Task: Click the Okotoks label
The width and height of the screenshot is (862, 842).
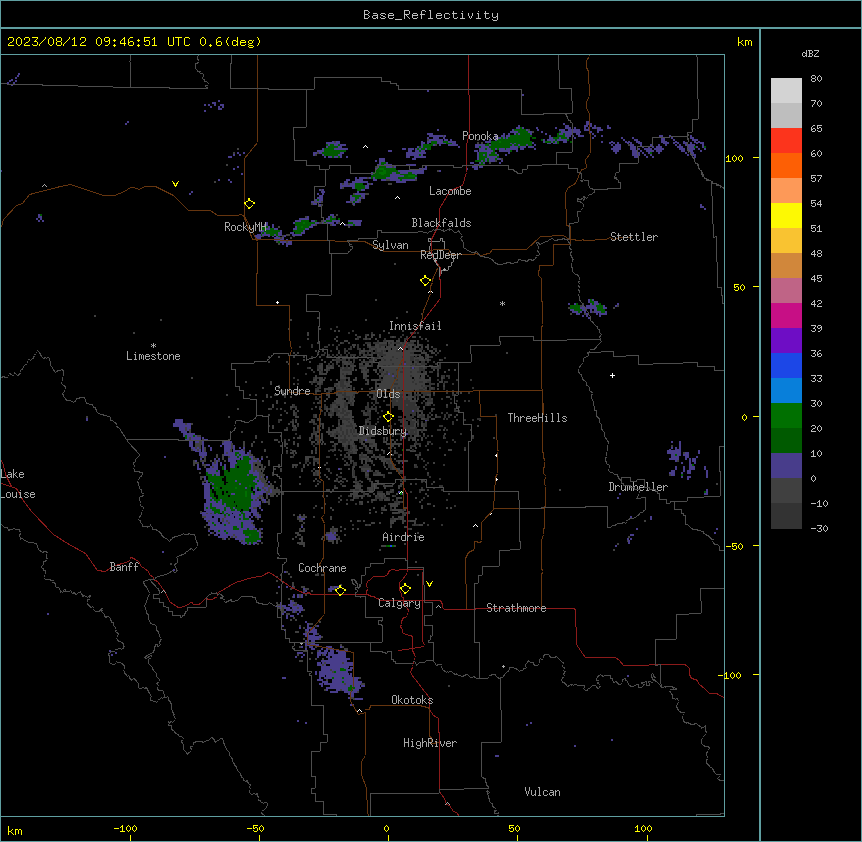Action: pos(412,700)
